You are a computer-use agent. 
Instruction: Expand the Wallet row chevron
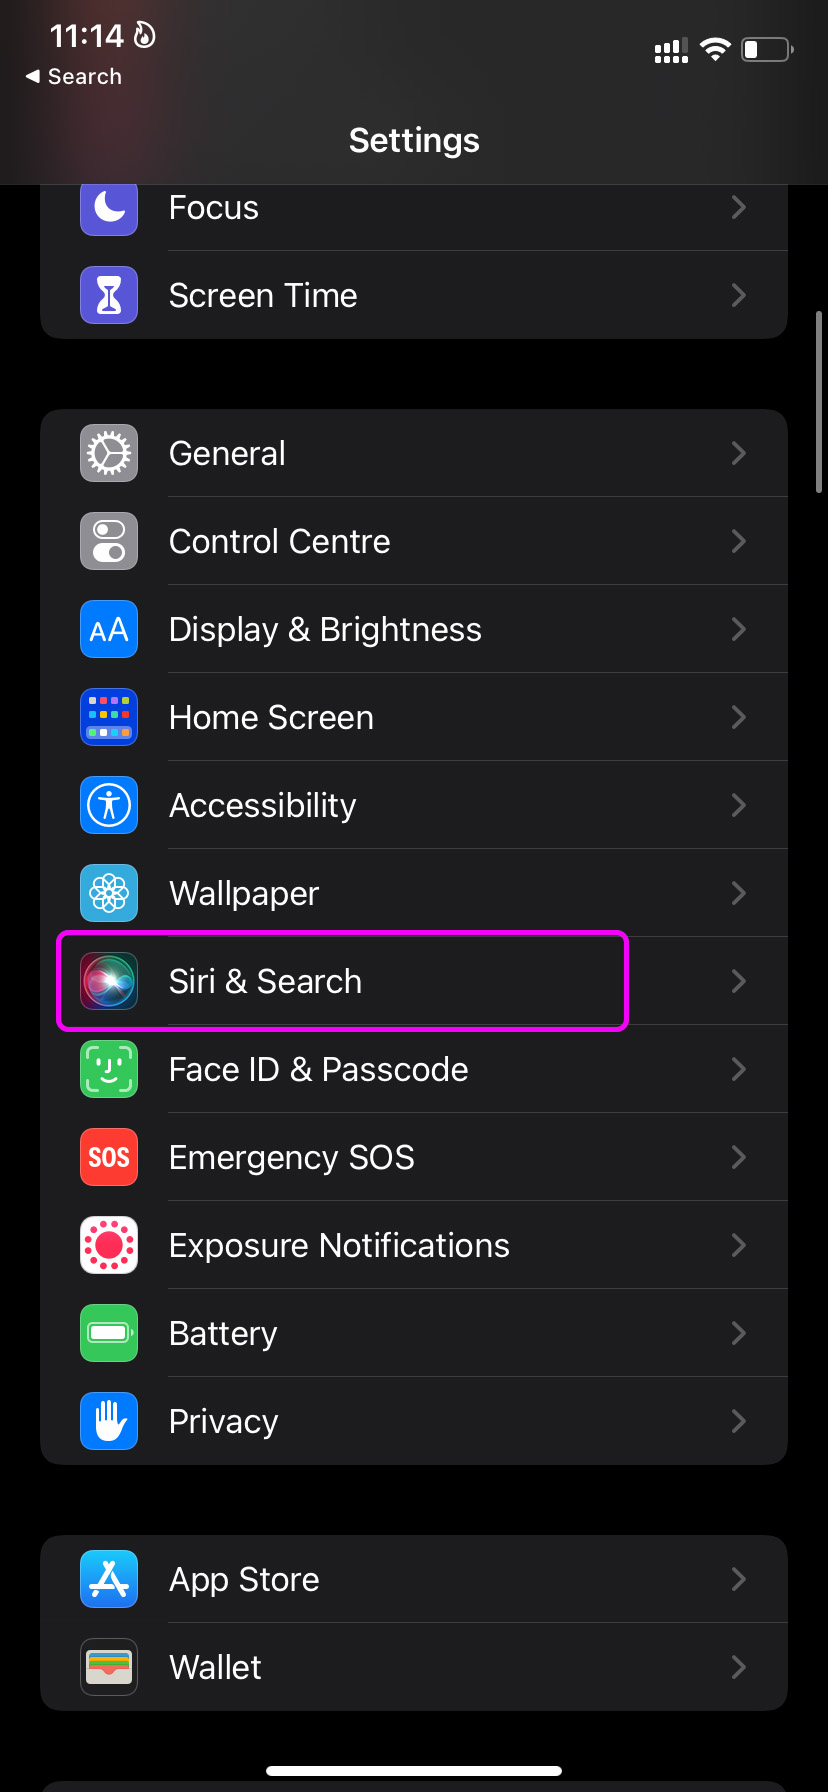[x=739, y=1667]
